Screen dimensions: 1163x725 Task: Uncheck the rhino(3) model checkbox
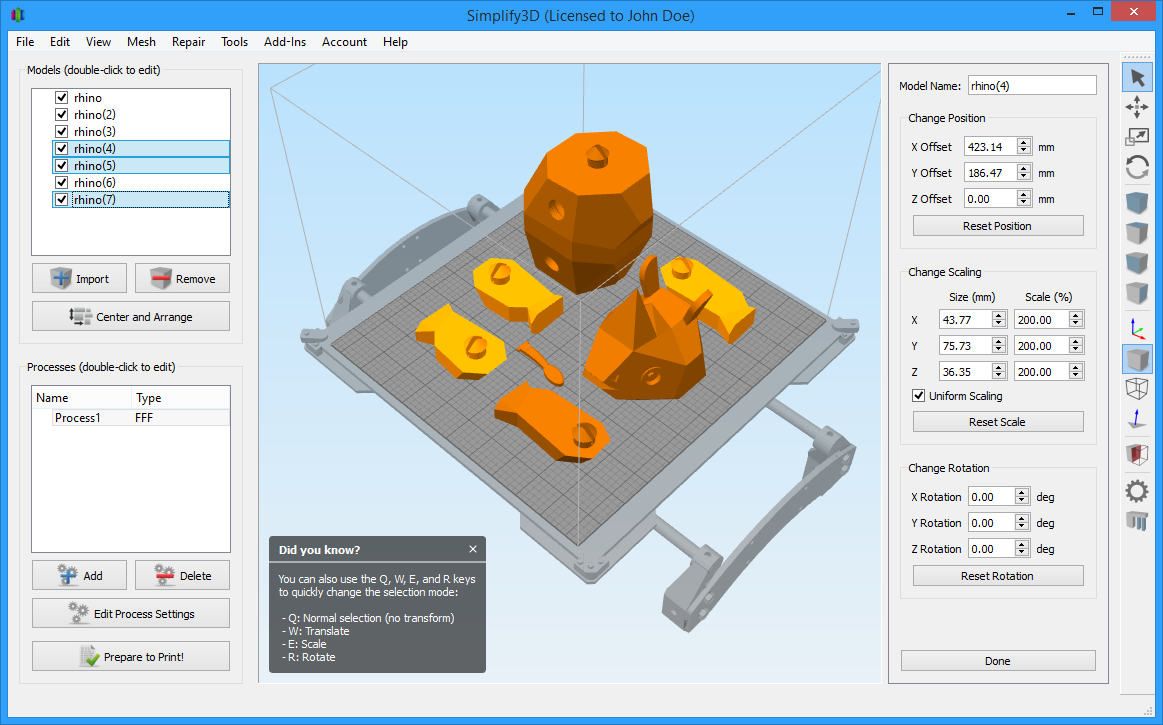click(62, 132)
